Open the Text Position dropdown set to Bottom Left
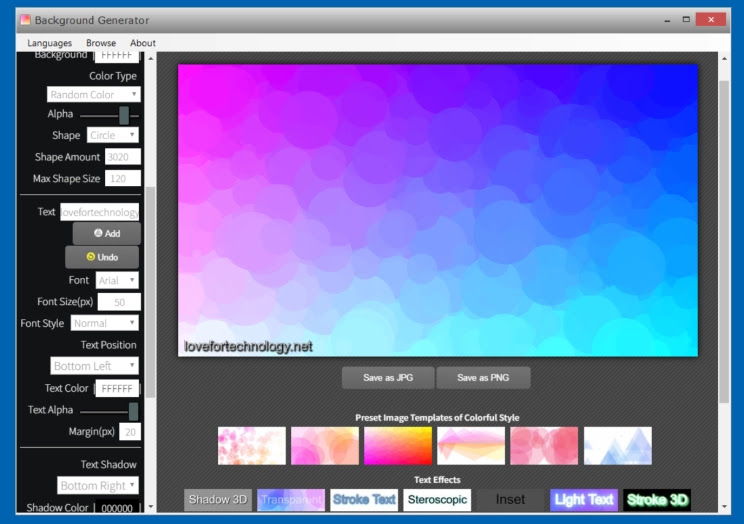This screenshot has height=524, width=744. pos(94,366)
